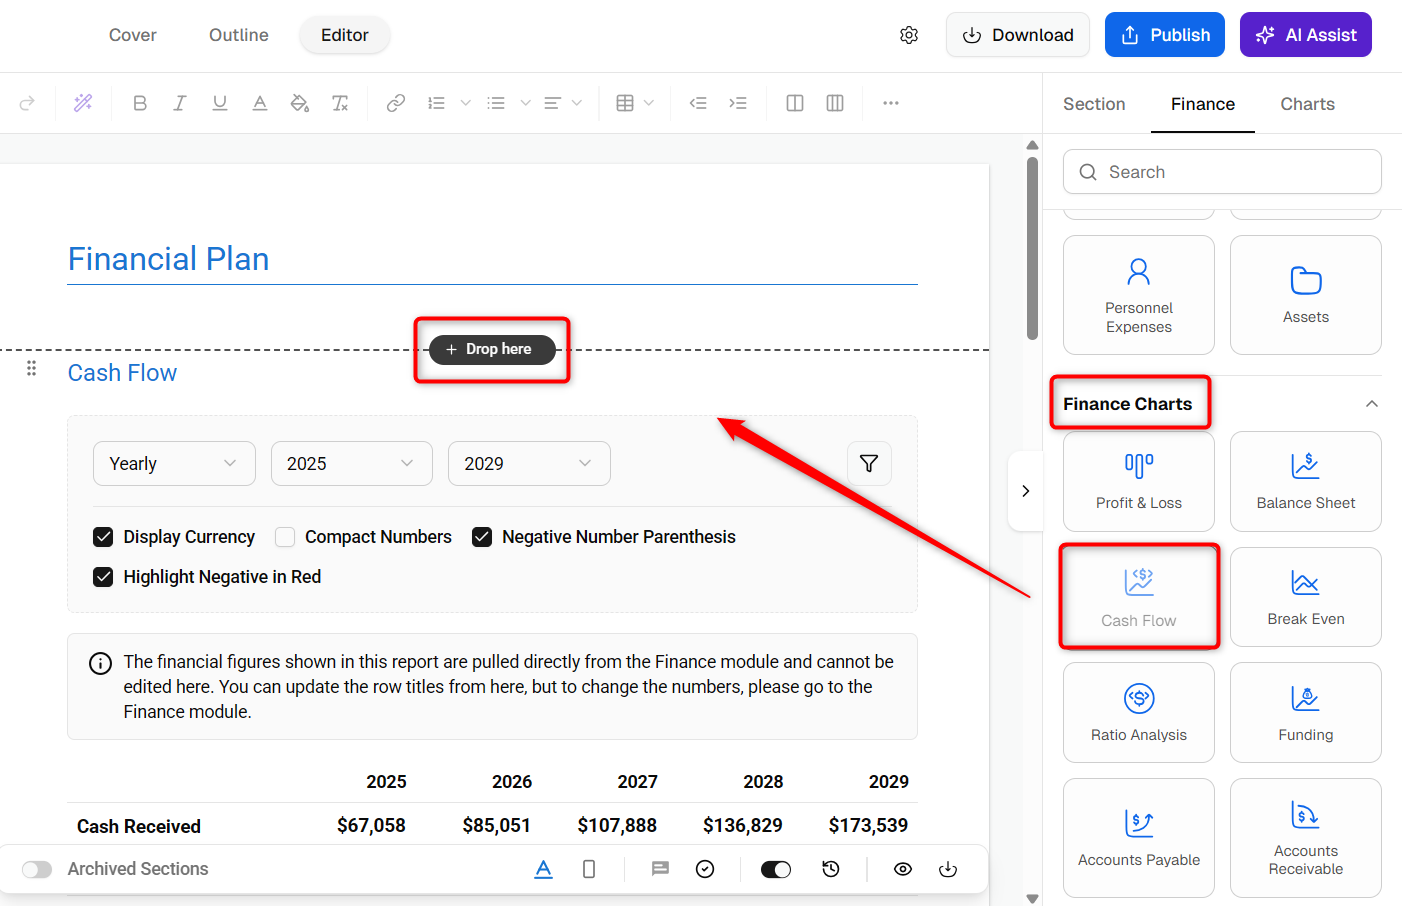The width and height of the screenshot is (1402, 906).
Task: Select the Accounts Receivable chart card
Action: click(x=1306, y=838)
